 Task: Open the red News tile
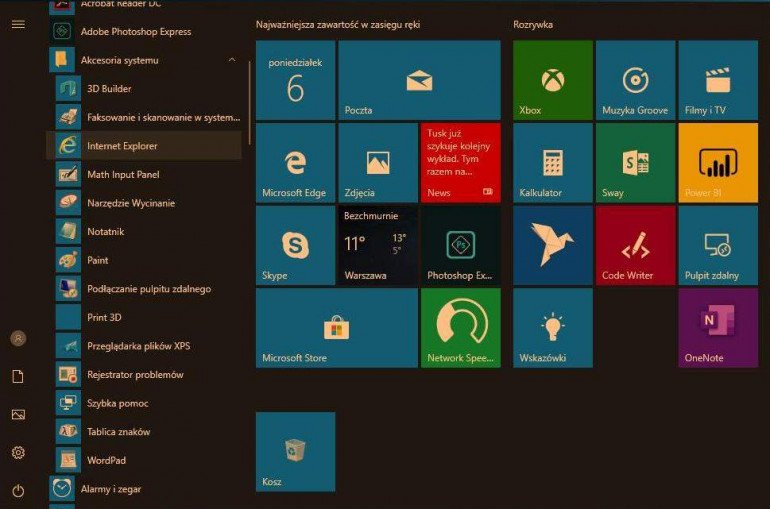pyautogui.click(x=461, y=162)
